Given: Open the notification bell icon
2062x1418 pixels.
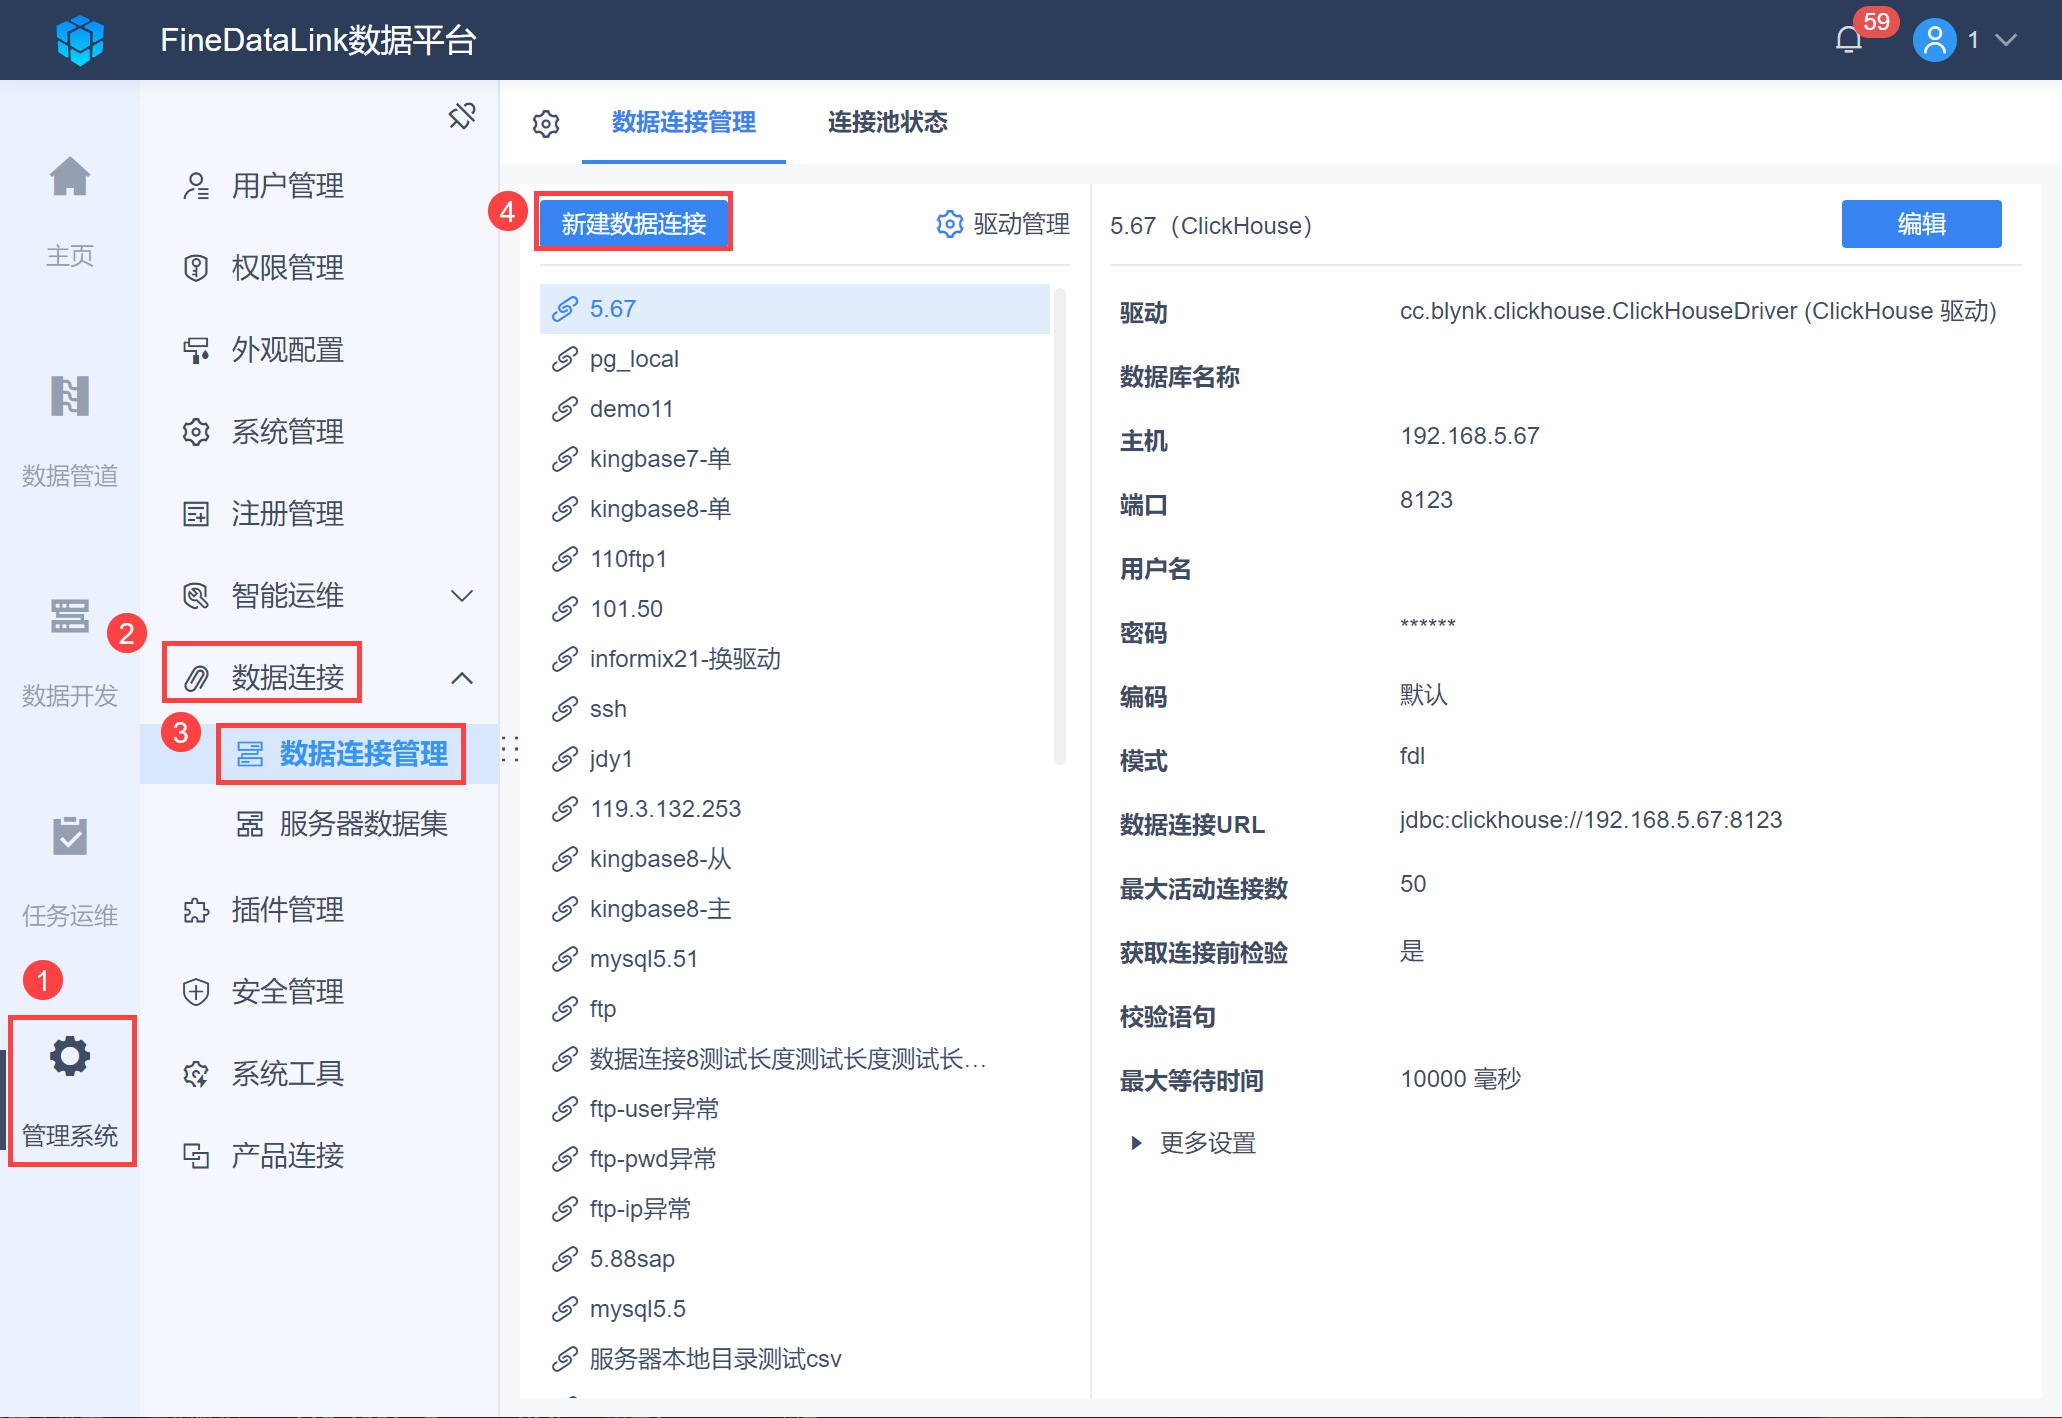Looking at the screenshot, I should tap(1848, 40).
